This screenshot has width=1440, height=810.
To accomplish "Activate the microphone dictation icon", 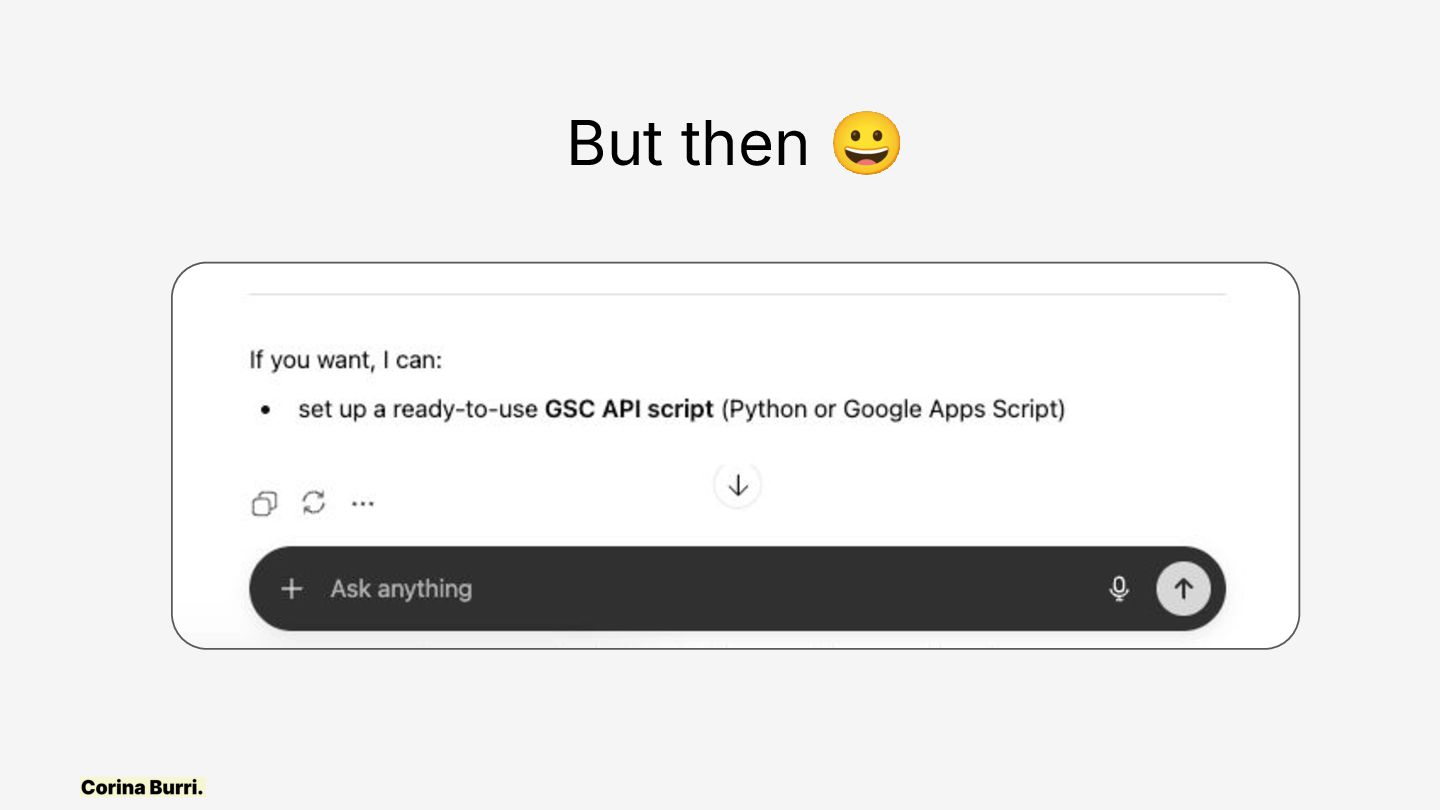I will click(x=1119, y=589).
